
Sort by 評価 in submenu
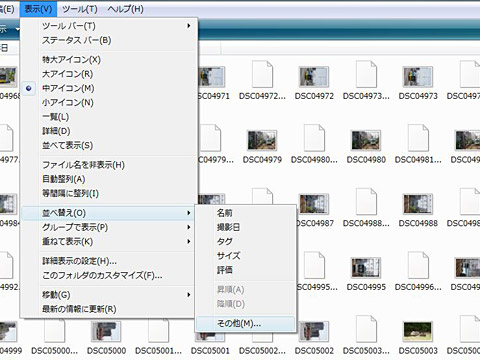click(246, 270)
